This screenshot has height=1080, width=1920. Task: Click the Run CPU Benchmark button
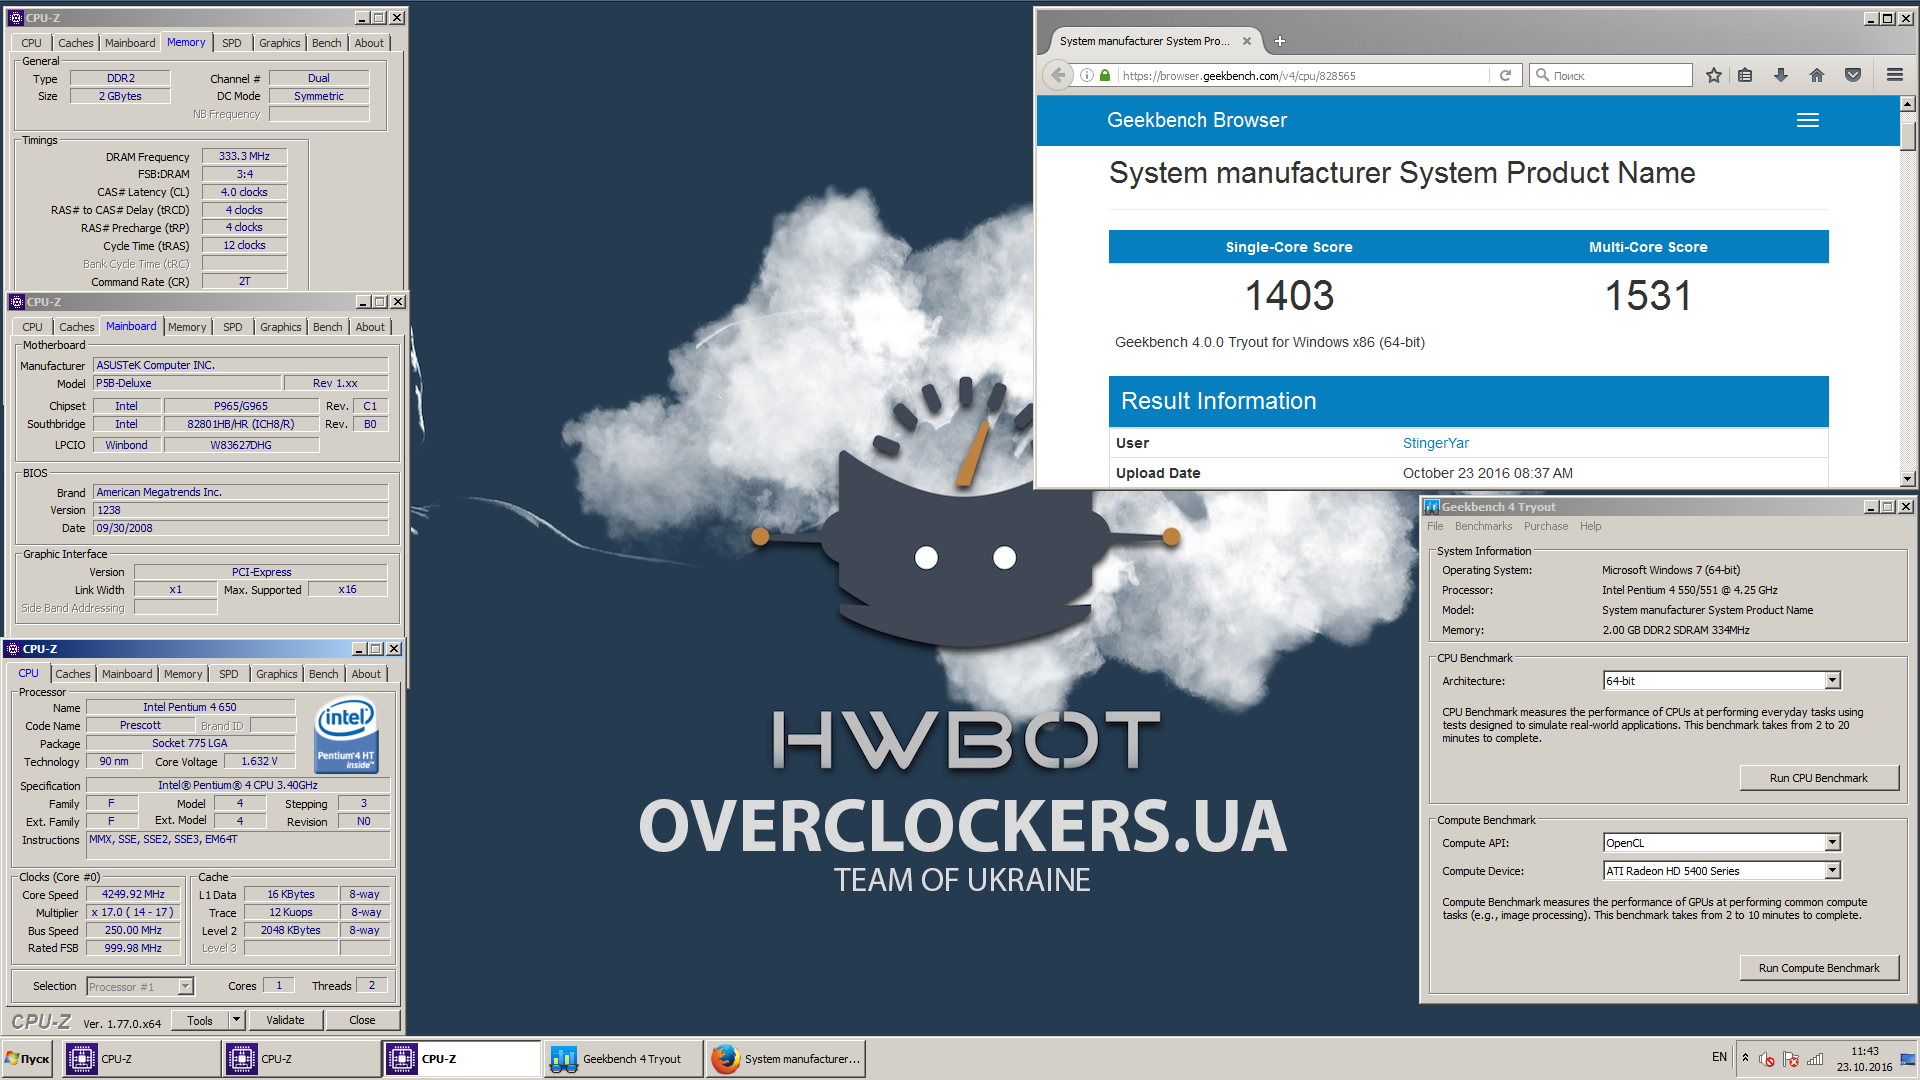[1818, 778]
